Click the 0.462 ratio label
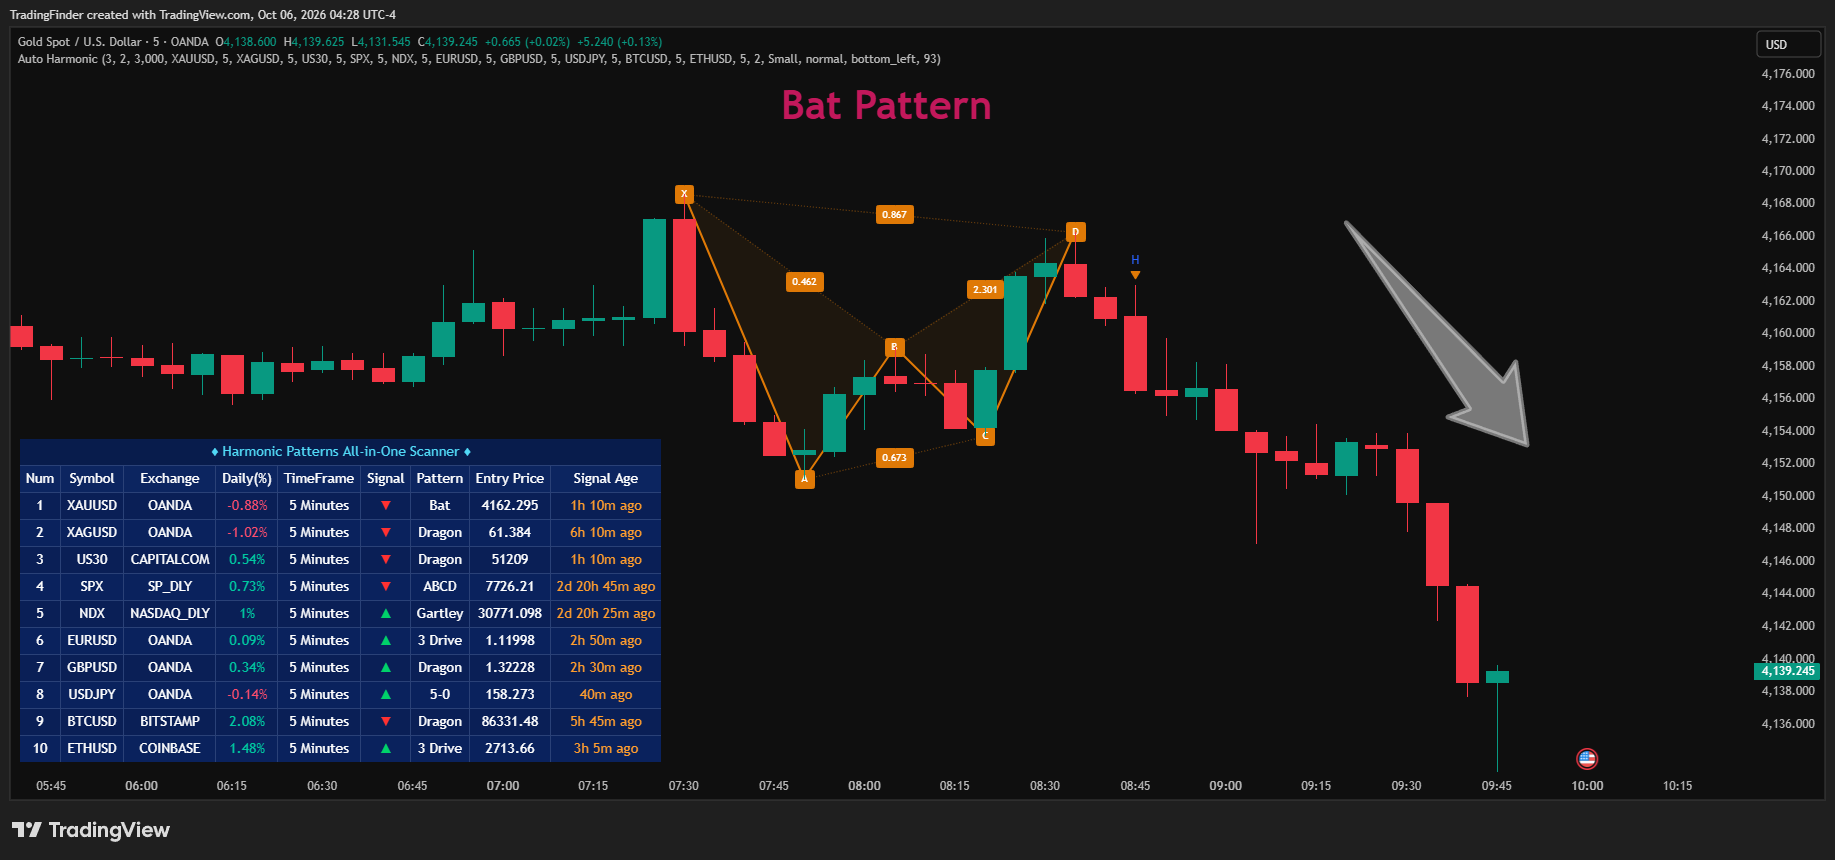 (x=804, y=282)
